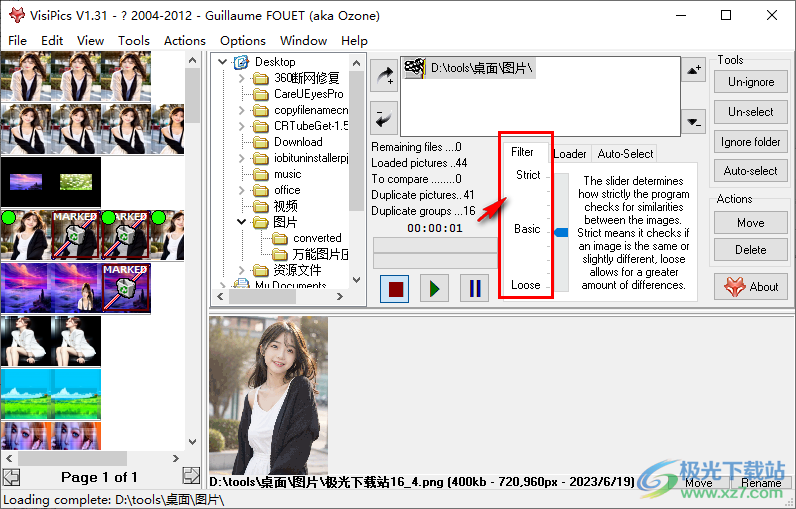Open About dialog with fox icon

click(751, 287)
